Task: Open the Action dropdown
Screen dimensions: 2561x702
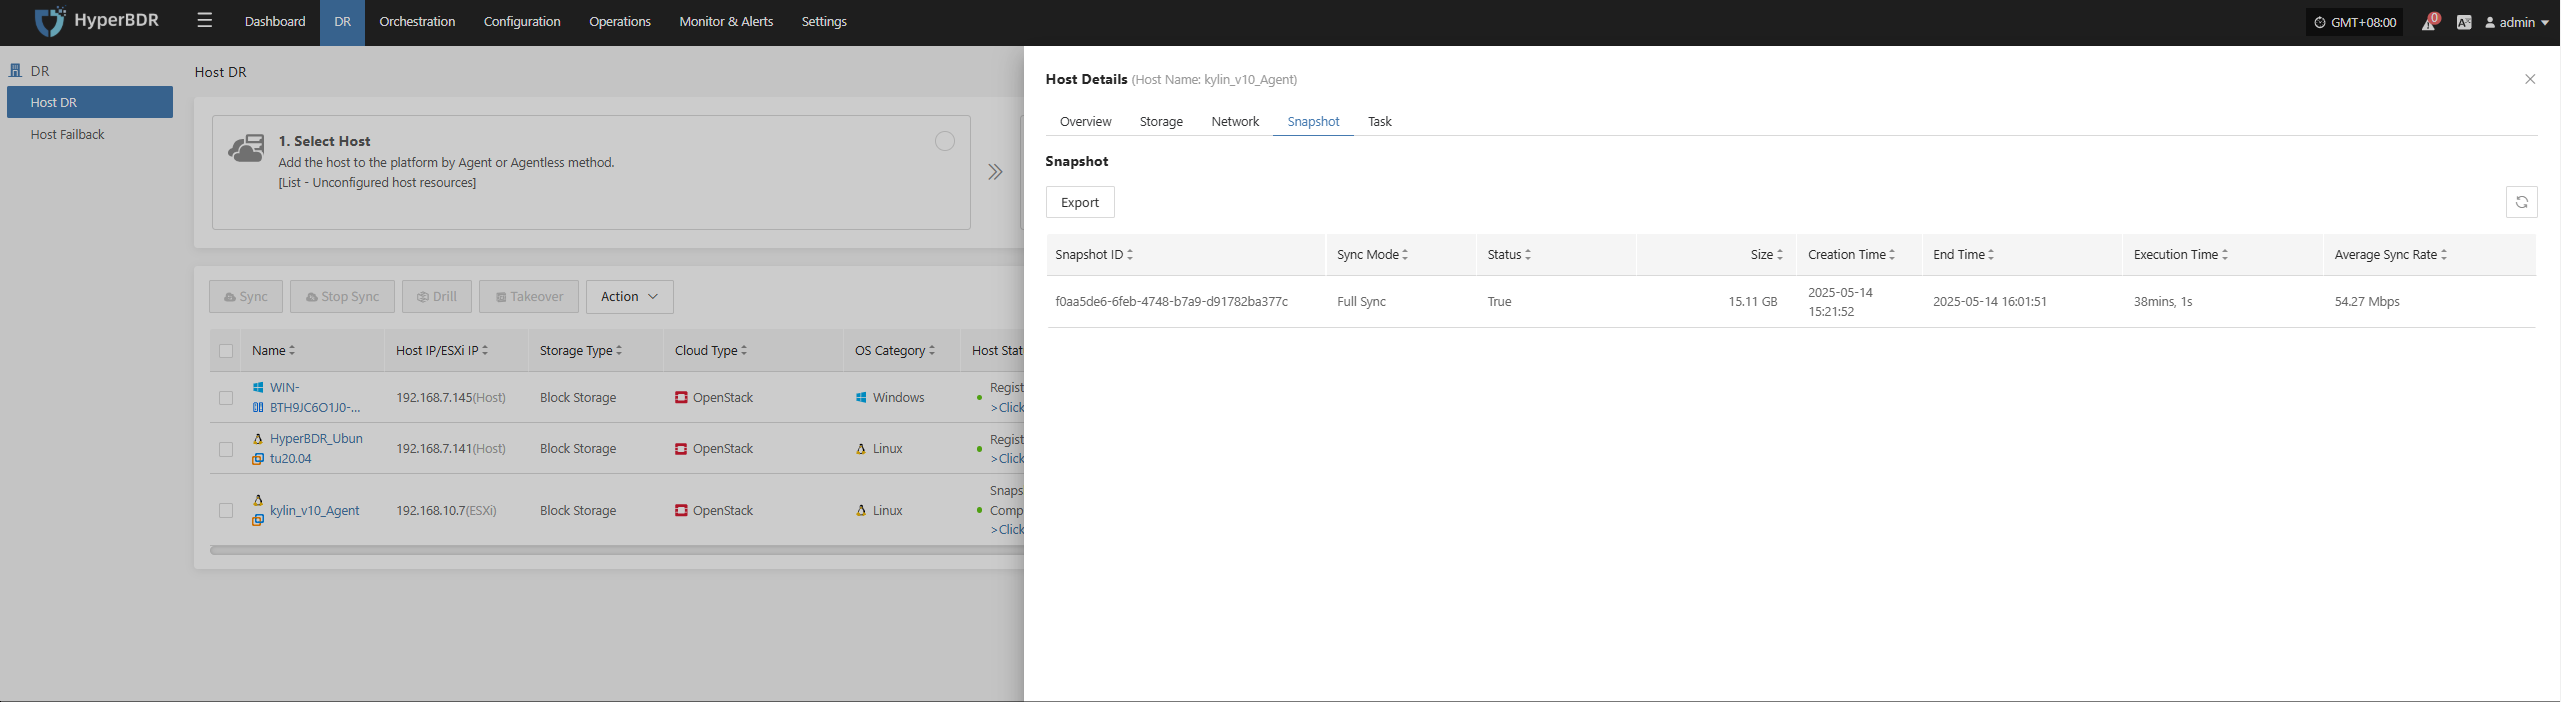Action: click(629, 297)
